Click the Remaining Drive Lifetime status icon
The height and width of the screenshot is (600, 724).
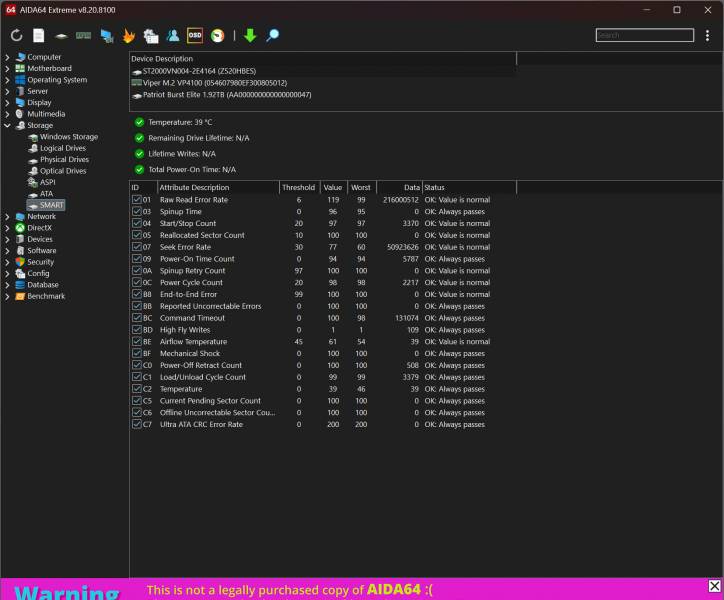pos(139,138)
